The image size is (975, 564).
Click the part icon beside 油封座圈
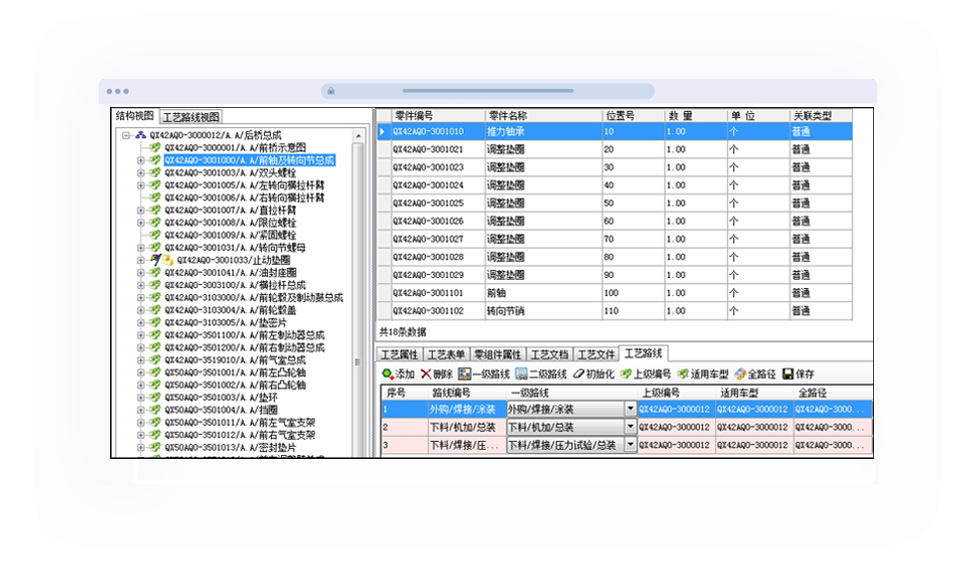(155, 272)
